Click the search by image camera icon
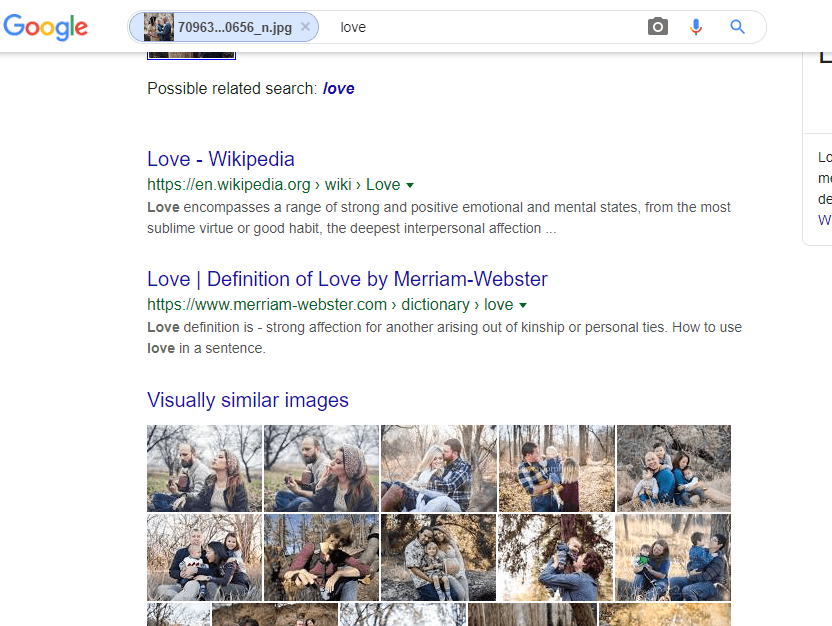This screenshot has height=626, width=832. [x=657, y=27]
